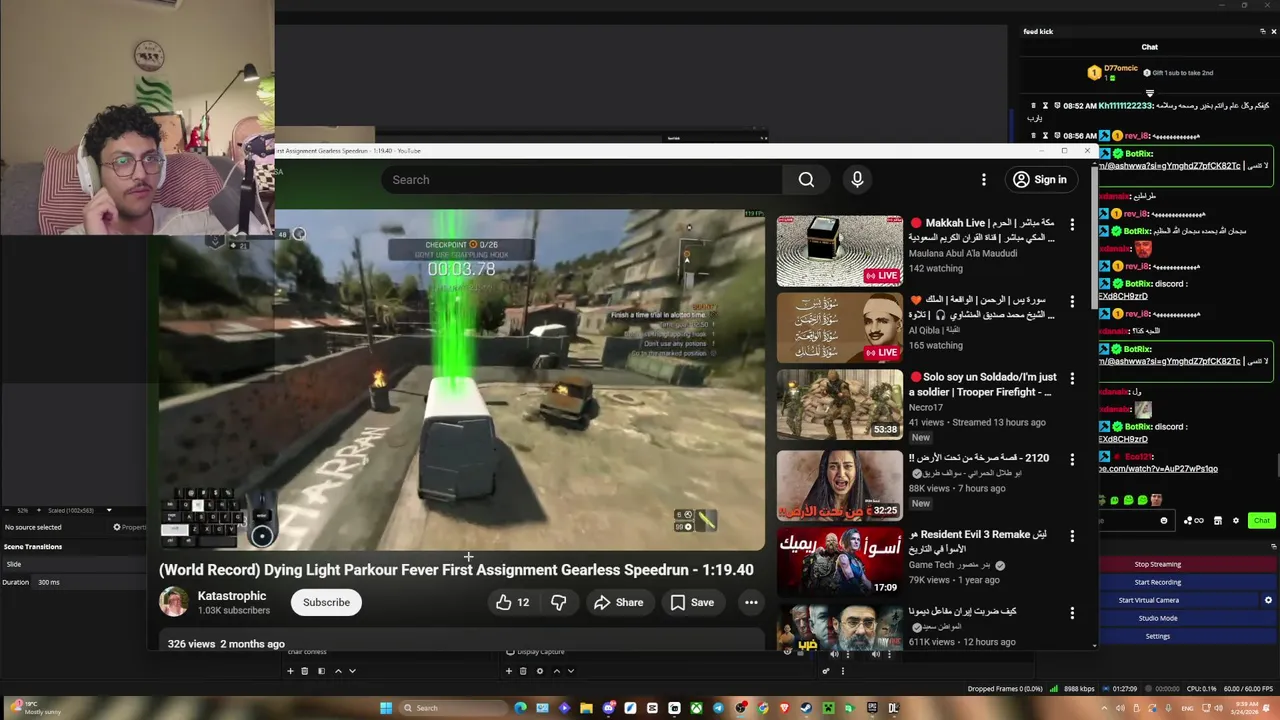Move scene up arrow in Scenes dock

coord(338,671)
